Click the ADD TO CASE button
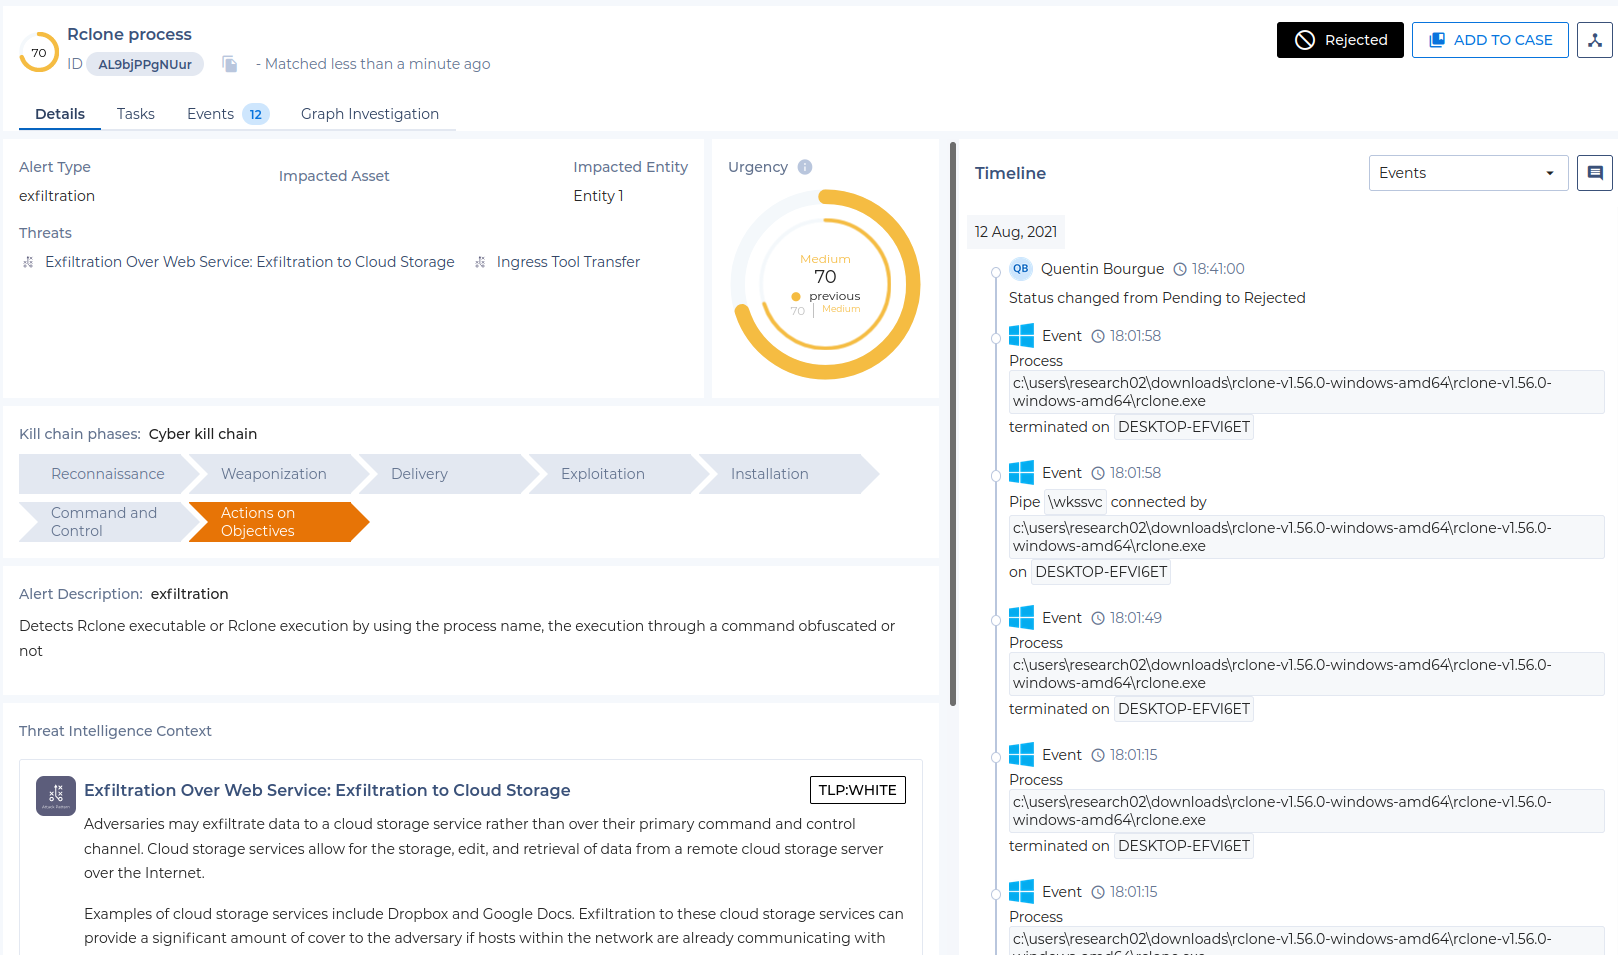 click(1490, 40)
